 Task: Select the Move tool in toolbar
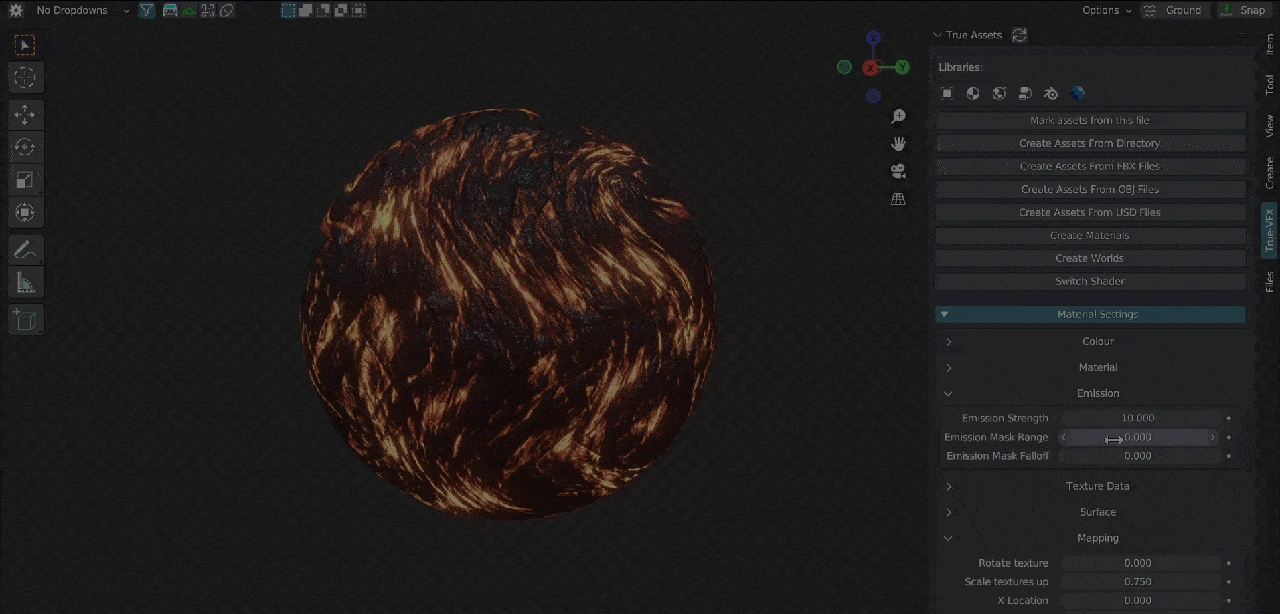25,114
